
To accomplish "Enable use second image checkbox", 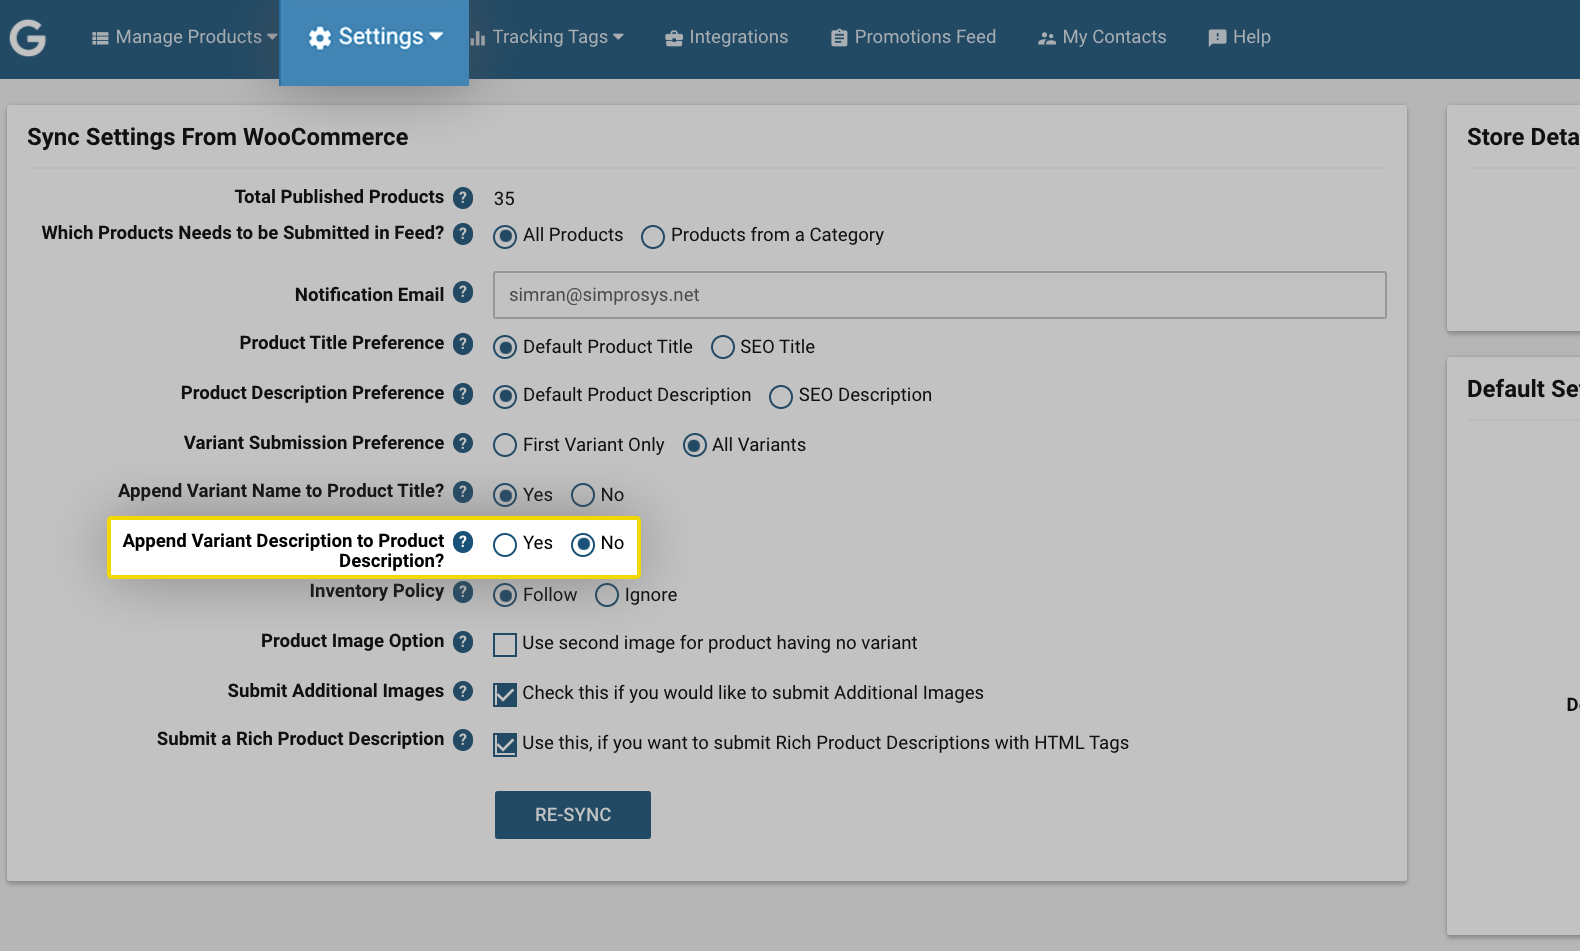I will coord(505,645).
